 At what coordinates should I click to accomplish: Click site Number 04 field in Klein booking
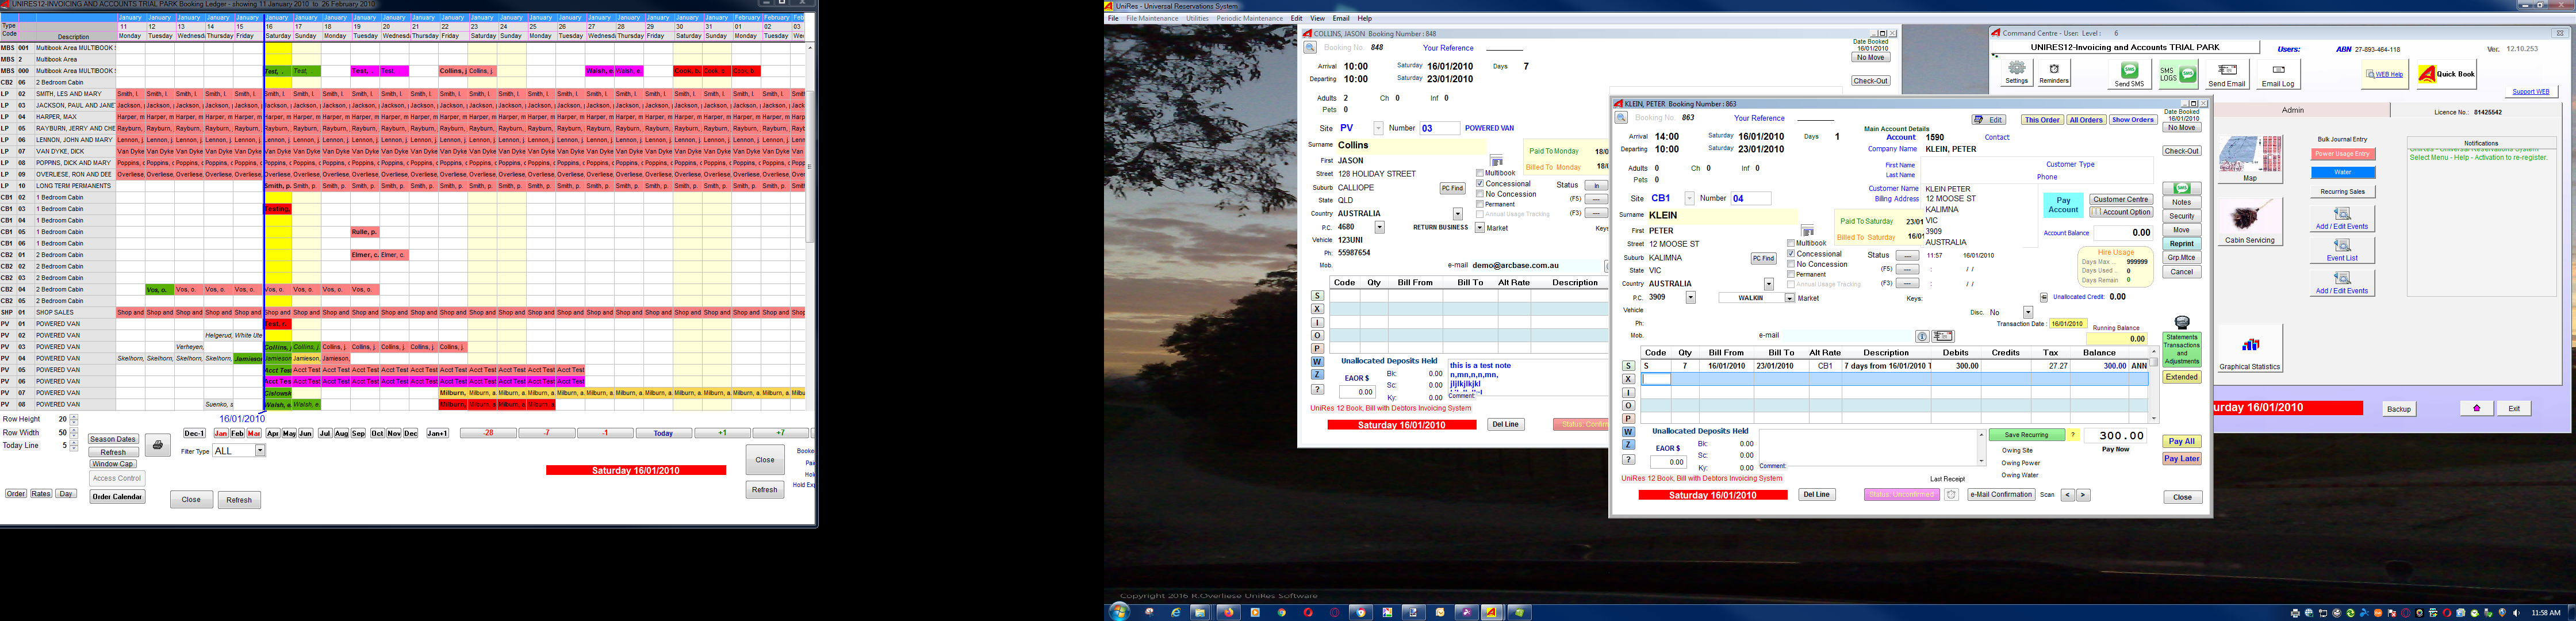(x=1751, y=198)
